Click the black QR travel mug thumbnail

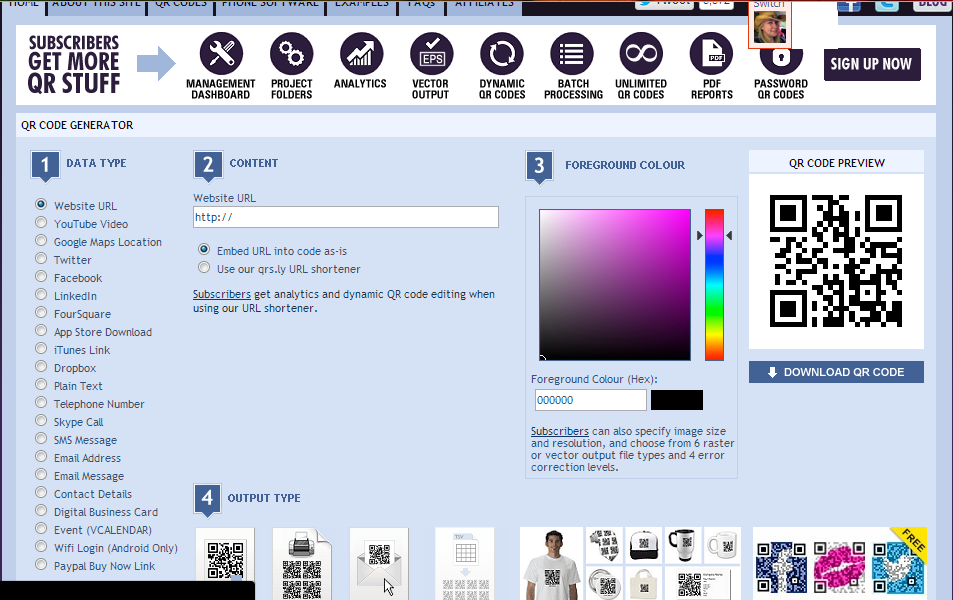683,545
